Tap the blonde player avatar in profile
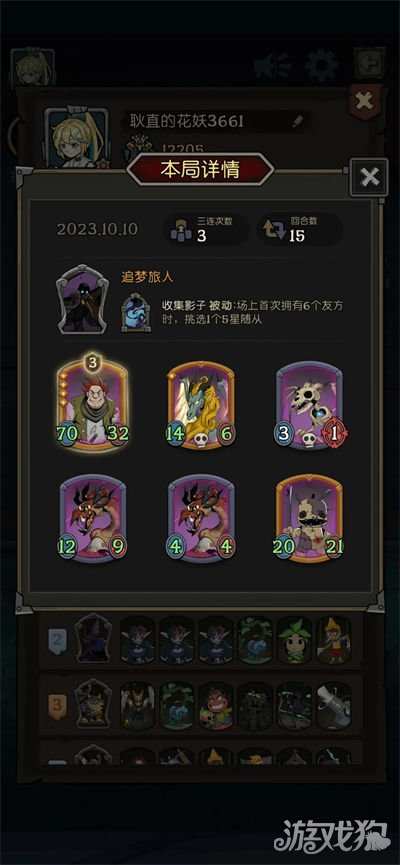Image resolution: width=400 pixels, height=865 pixels. [x=77, y=138]
